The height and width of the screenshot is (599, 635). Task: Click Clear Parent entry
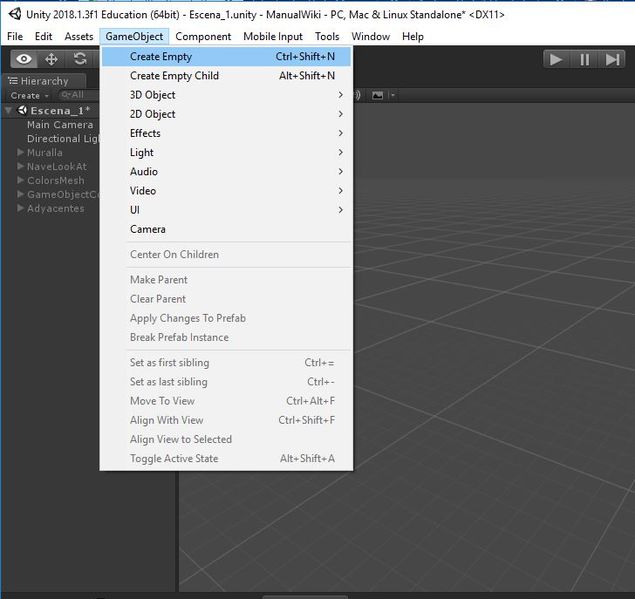pyautogui.click(x=226, y=299)
